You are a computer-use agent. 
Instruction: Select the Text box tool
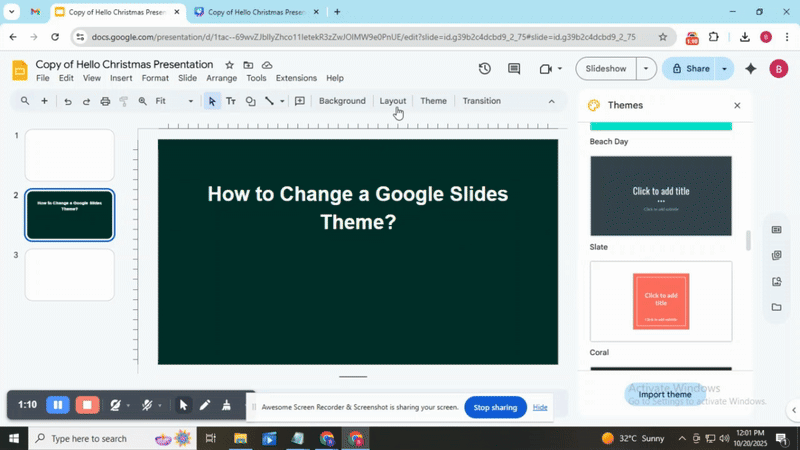click(231, 101)
